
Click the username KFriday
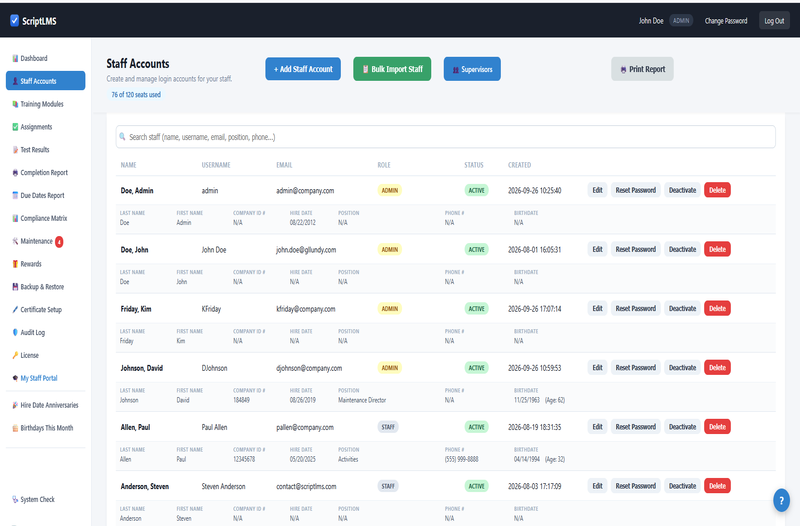click(x=211, y=309)
